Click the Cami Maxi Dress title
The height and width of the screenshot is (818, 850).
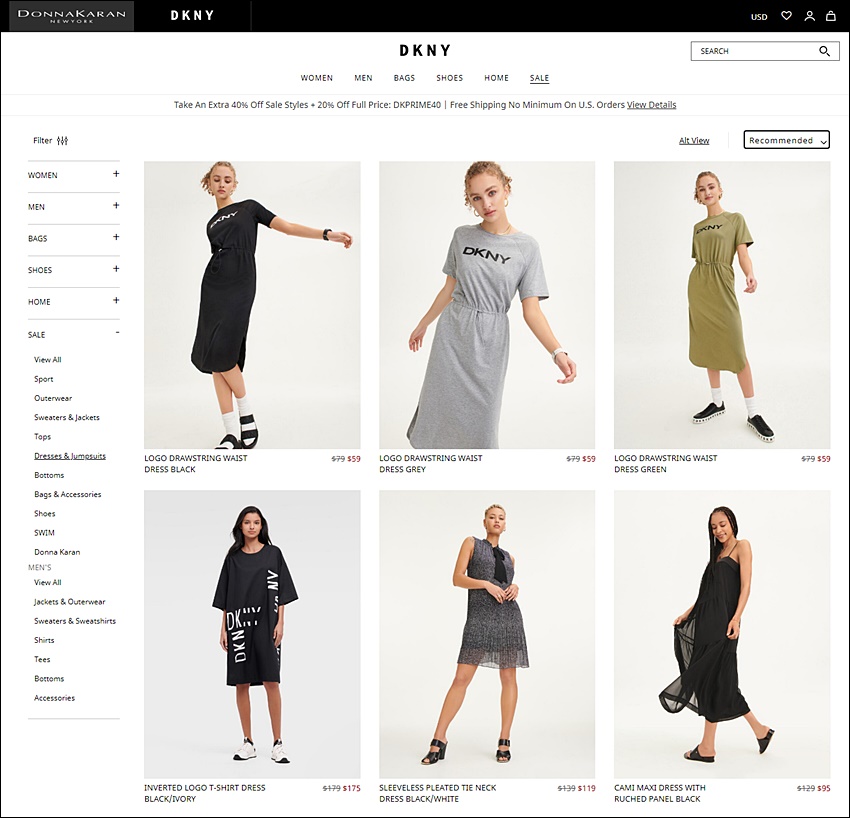point(660,793)
